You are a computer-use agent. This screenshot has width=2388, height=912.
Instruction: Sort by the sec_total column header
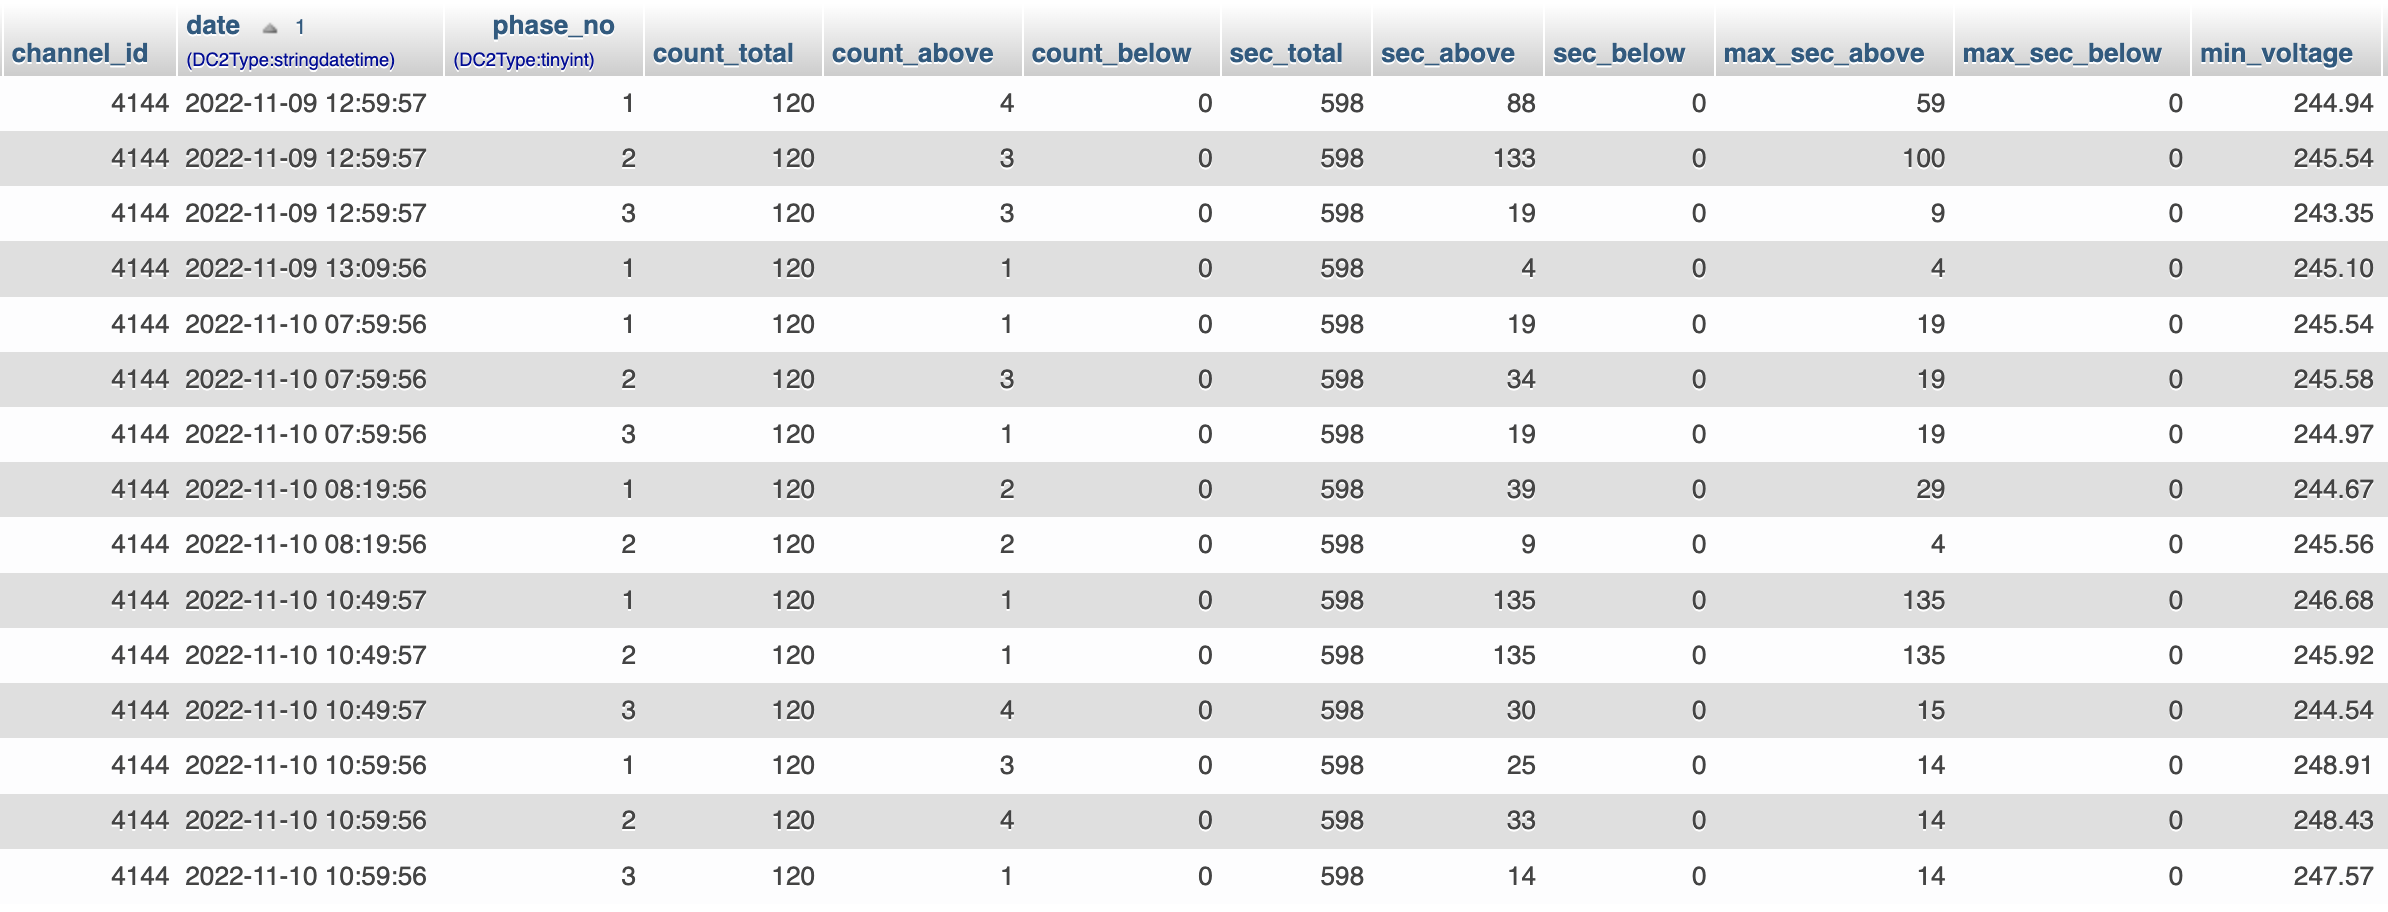click(1286, 53)
